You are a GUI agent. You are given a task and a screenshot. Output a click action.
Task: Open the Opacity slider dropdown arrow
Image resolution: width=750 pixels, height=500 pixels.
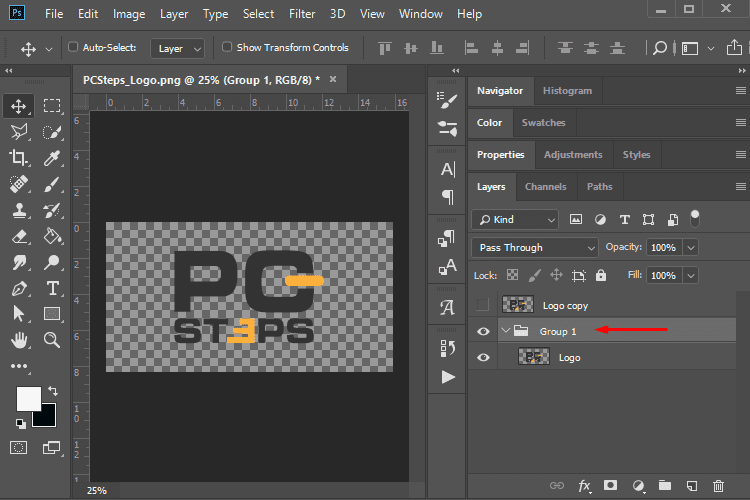[x=691, y=247]
